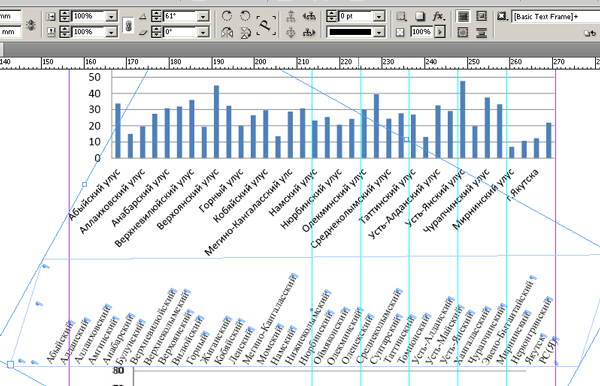Viewport: 600px width, 386px height.
Task: Toggle the constrain proportions chain link
Action: click(x=129, y=25)
